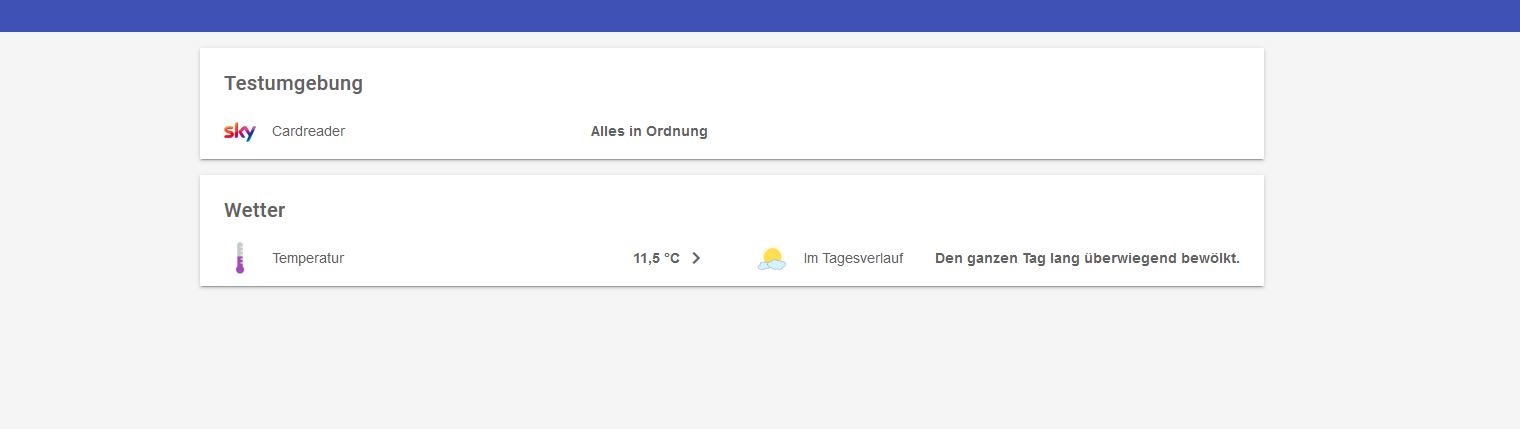This screenshot has height=429, width=1520.
Task: Click the word 'bewölkt' in the forecast
Action: tap(1210, 258)
